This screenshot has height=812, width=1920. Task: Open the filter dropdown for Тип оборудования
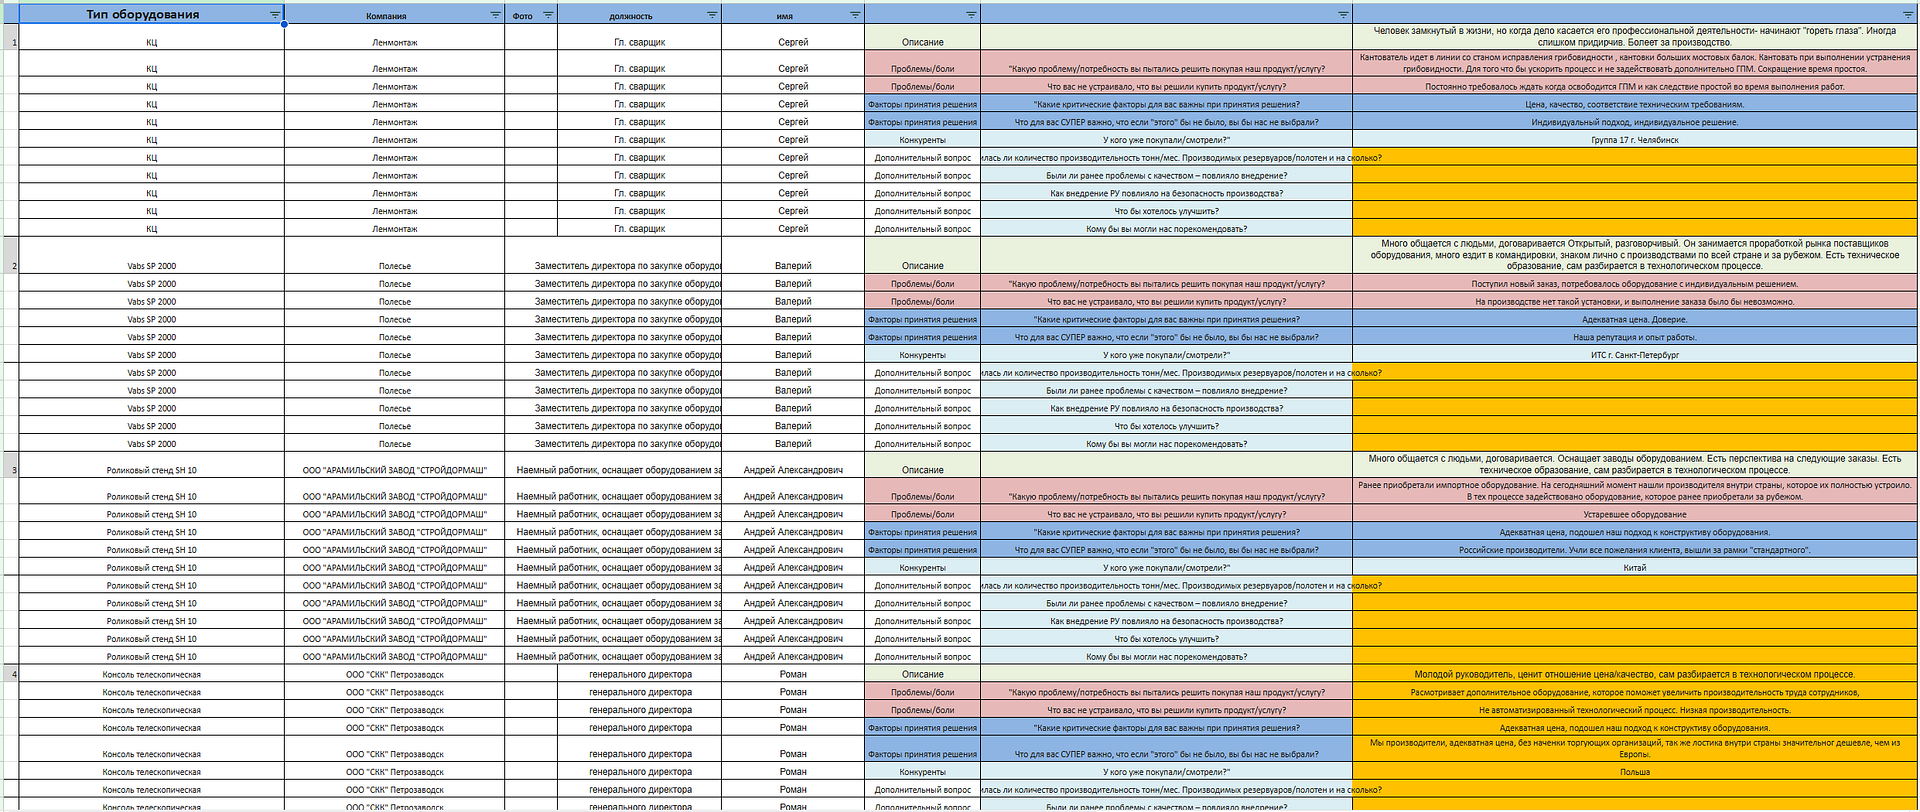point(275,15)
